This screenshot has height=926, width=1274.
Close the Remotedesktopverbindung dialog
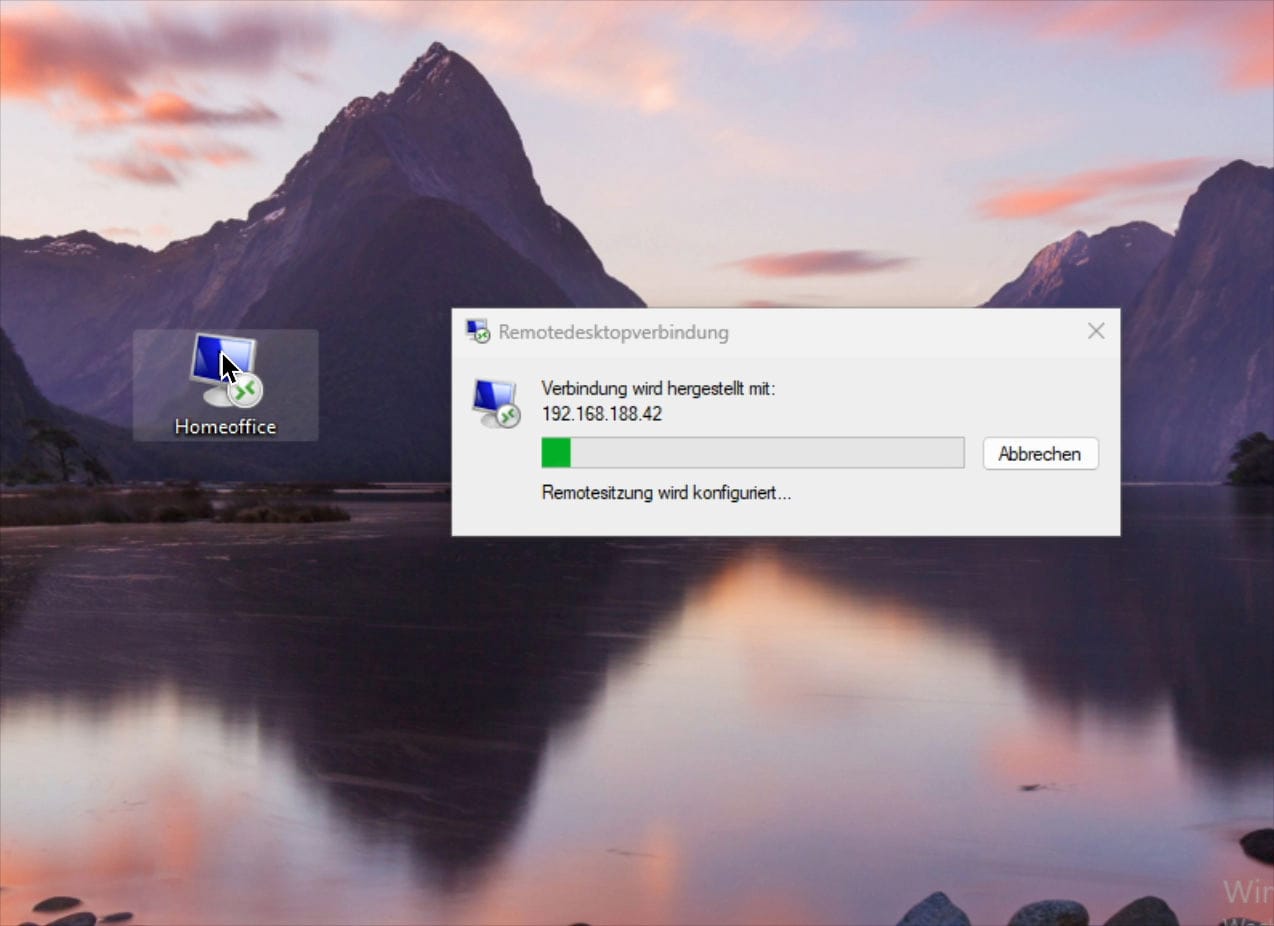coord(1096,331)
